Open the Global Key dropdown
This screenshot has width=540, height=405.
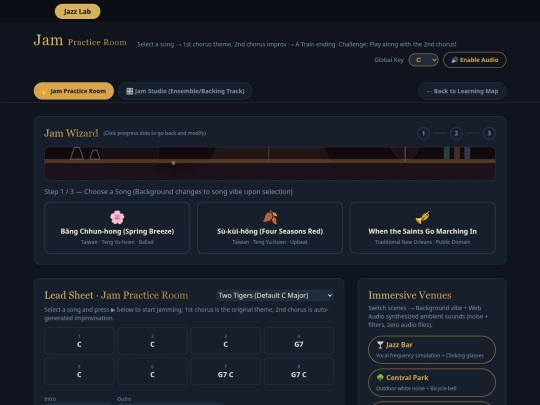click(x=423, y=60)
